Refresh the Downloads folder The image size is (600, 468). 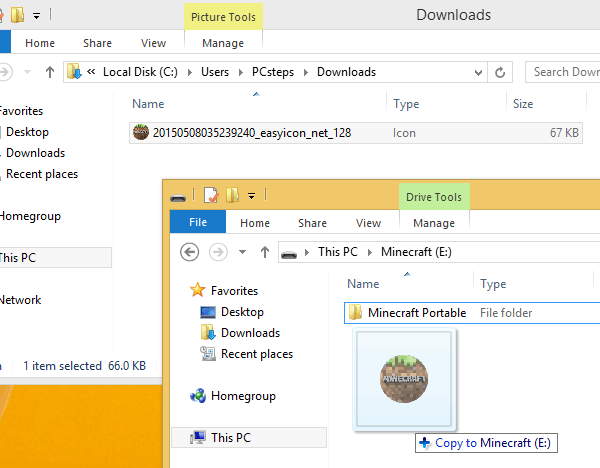tap(500, 72)
